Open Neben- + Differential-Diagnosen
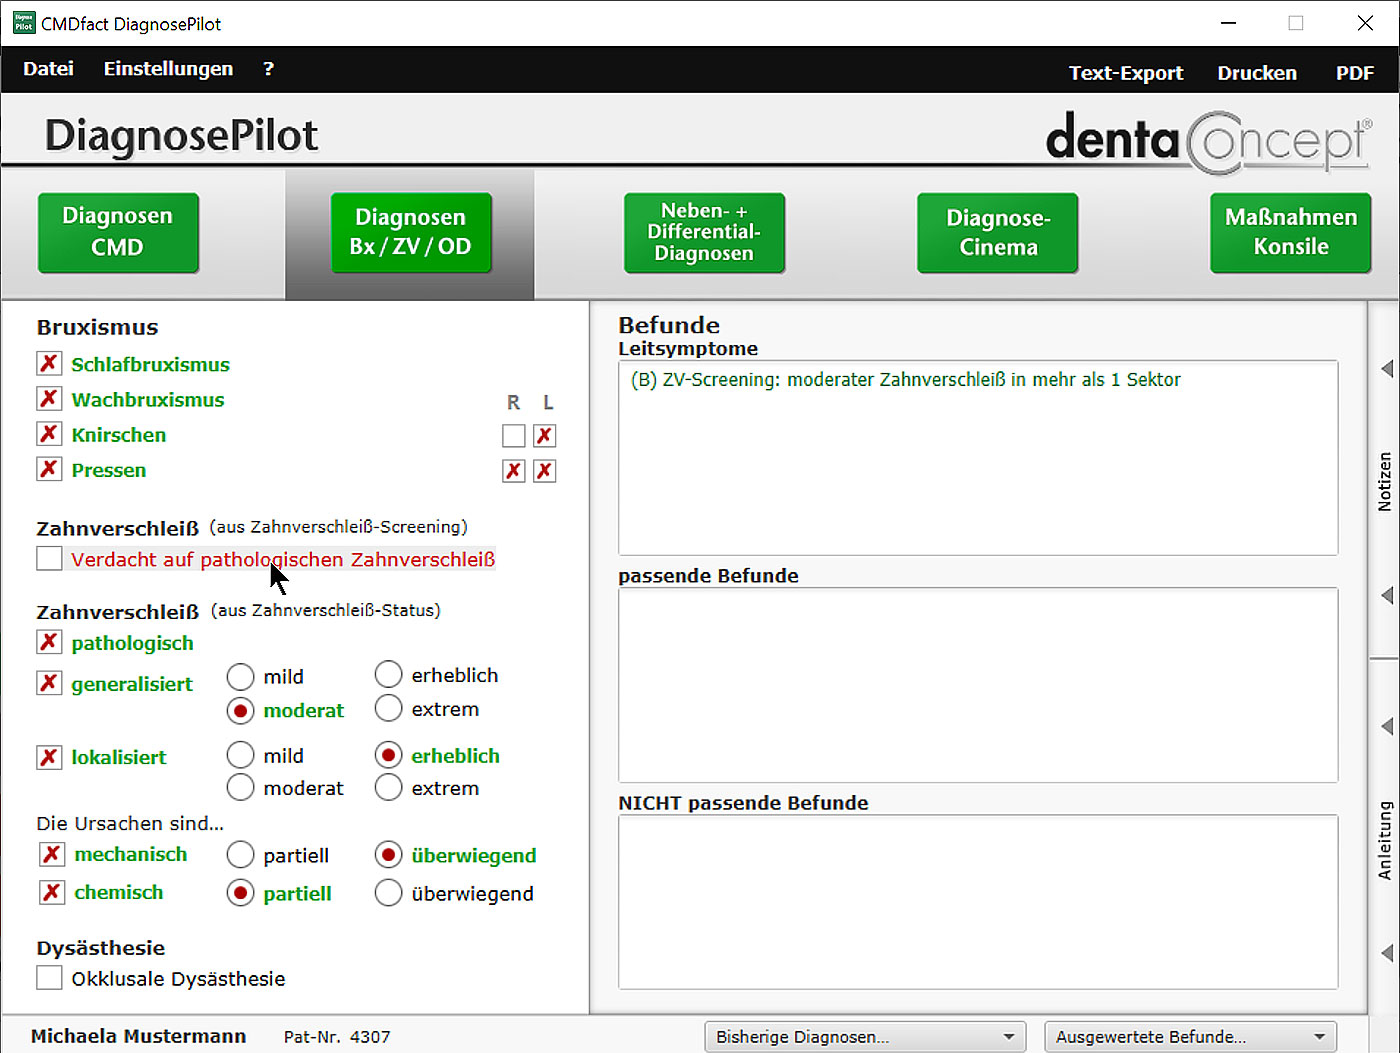1400x1053 pixels. 704,232
